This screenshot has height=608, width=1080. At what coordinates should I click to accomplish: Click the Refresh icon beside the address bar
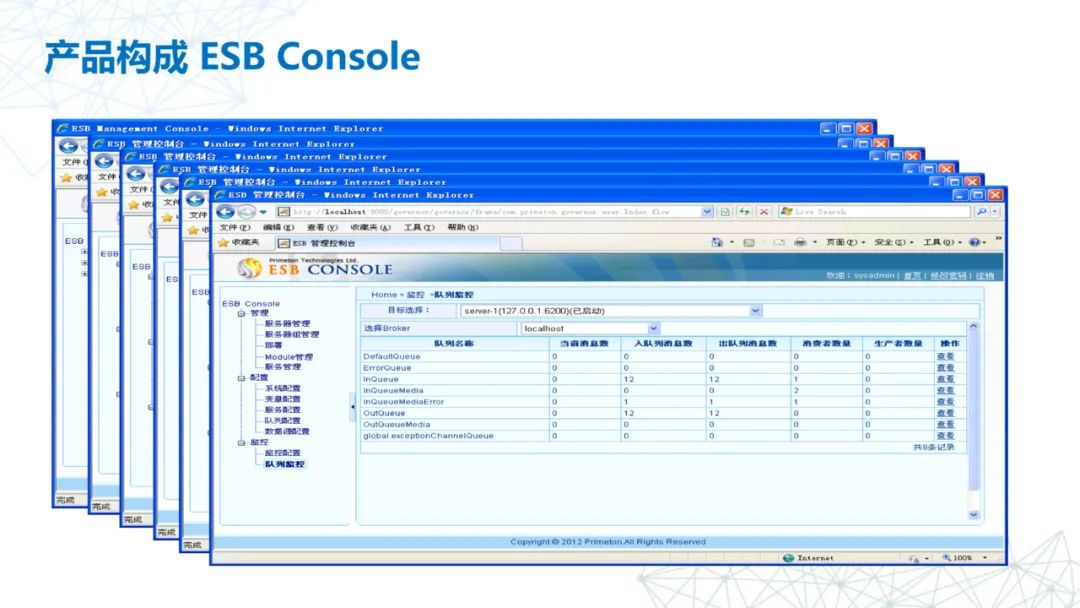click(745, 212)
